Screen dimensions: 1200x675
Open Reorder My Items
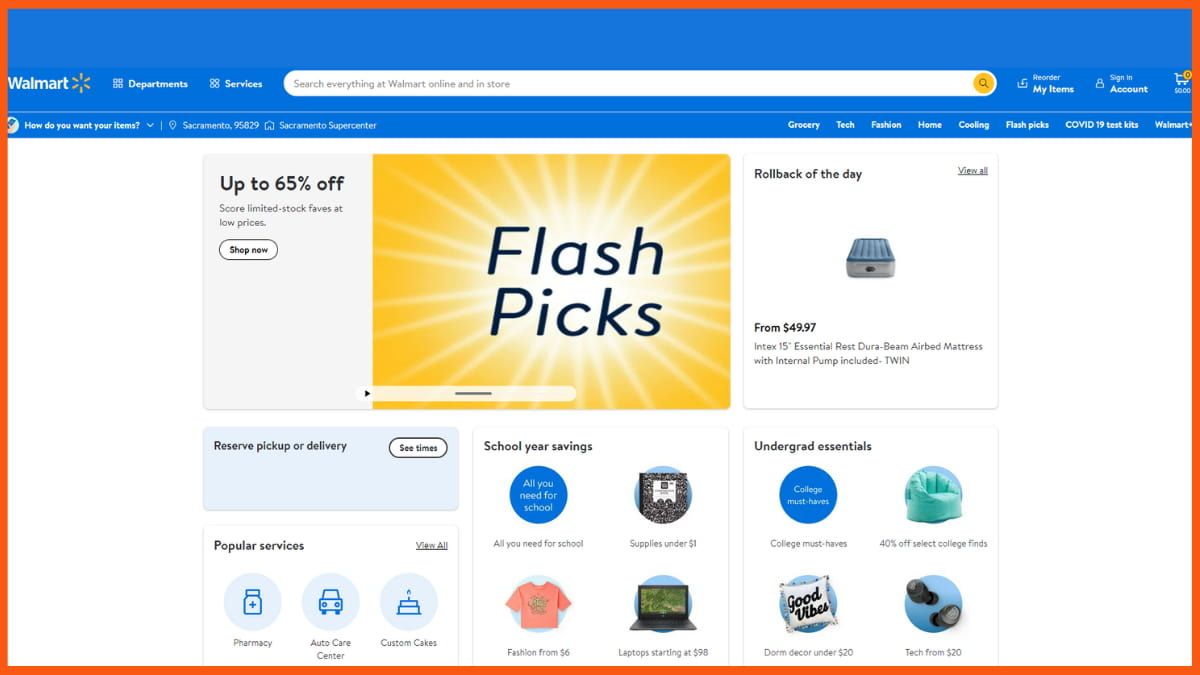pos(1045,83)
